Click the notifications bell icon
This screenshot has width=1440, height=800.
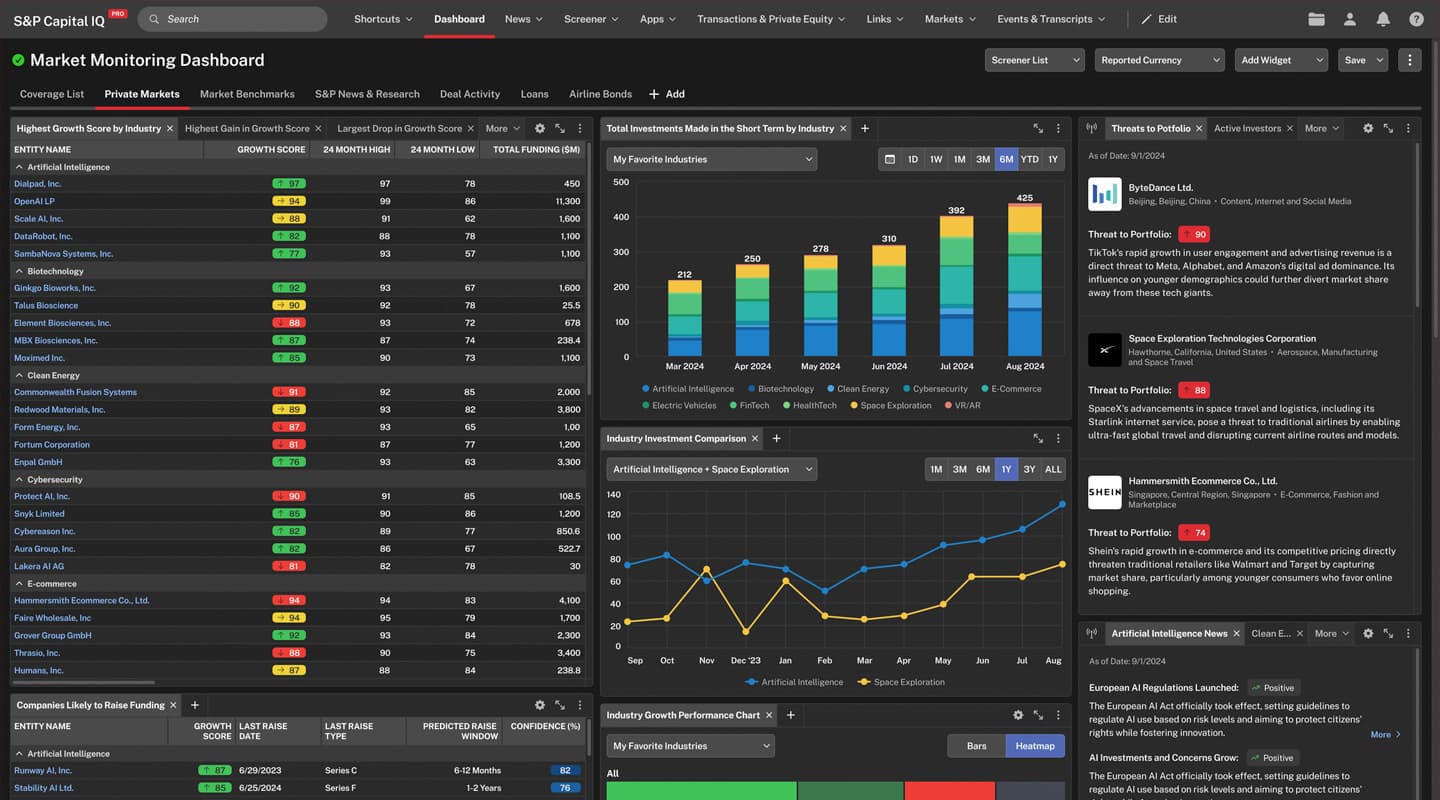coord(1383,19)
